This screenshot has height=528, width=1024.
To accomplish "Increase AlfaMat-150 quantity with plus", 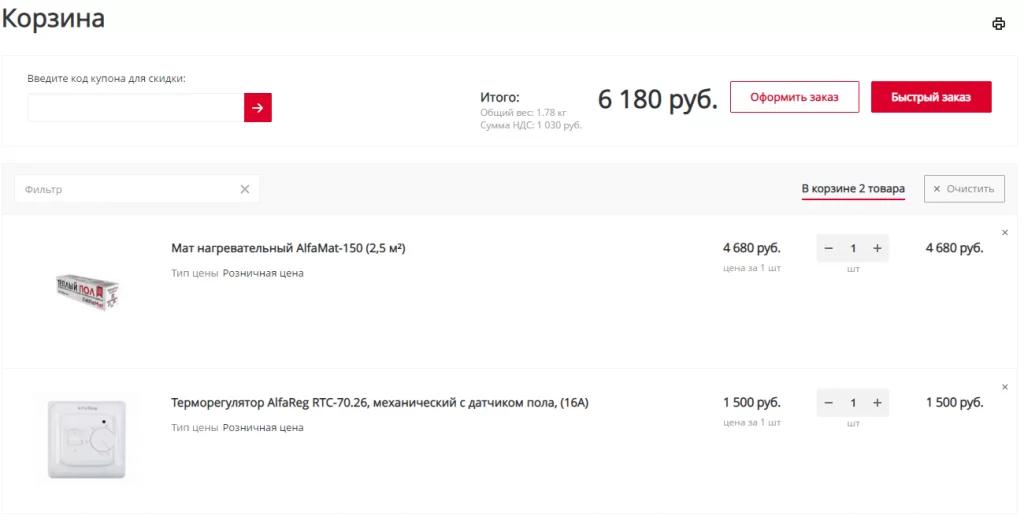I will point(877,248).
